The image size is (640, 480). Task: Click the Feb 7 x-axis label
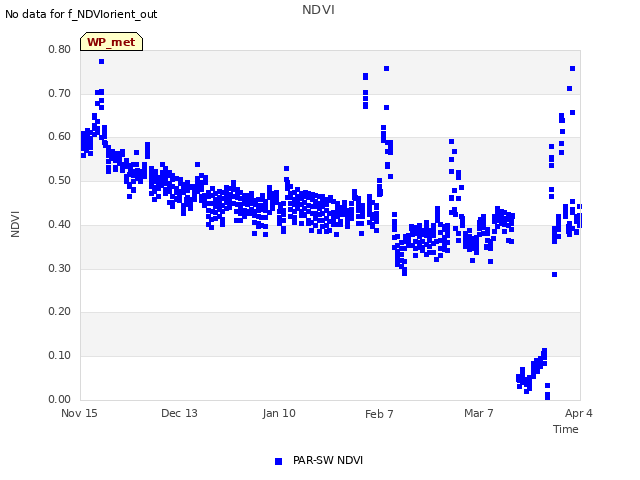point(379,414)
